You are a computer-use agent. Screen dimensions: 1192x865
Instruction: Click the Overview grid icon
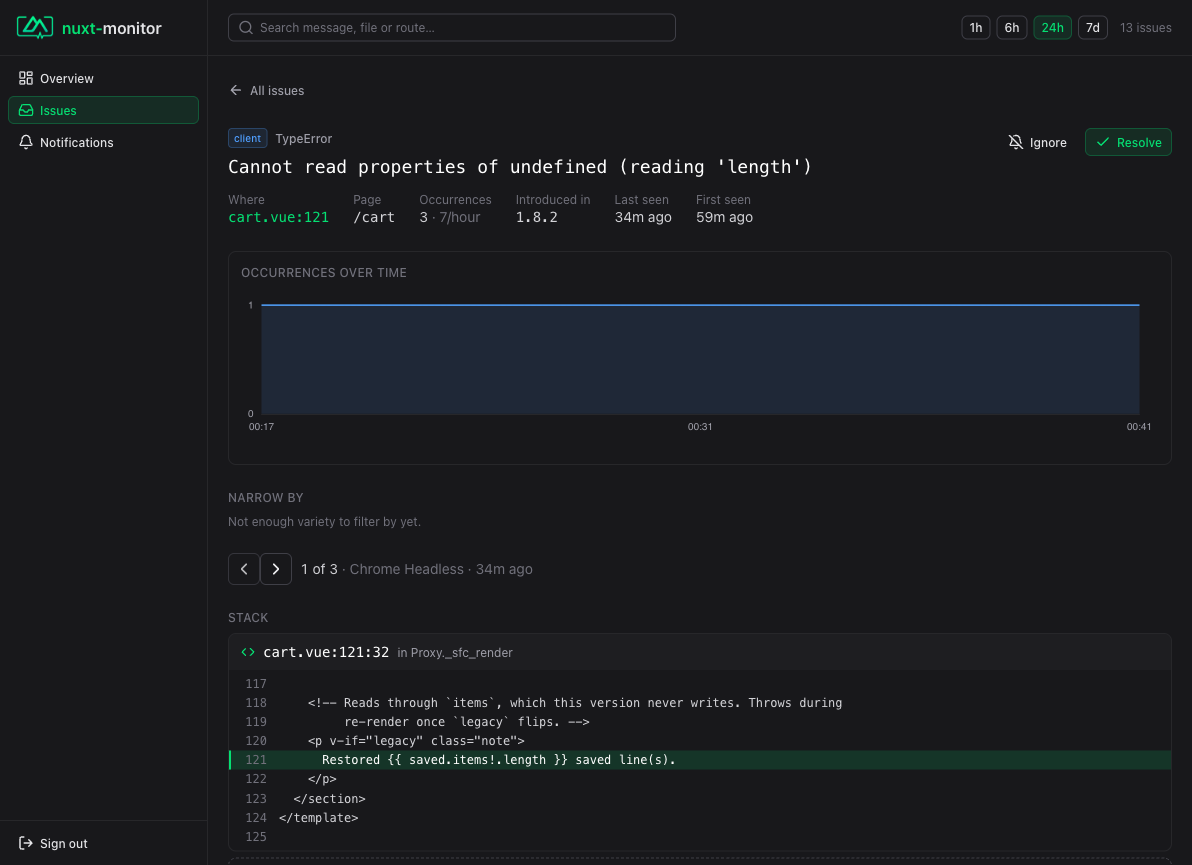click(x=26, y=78)
